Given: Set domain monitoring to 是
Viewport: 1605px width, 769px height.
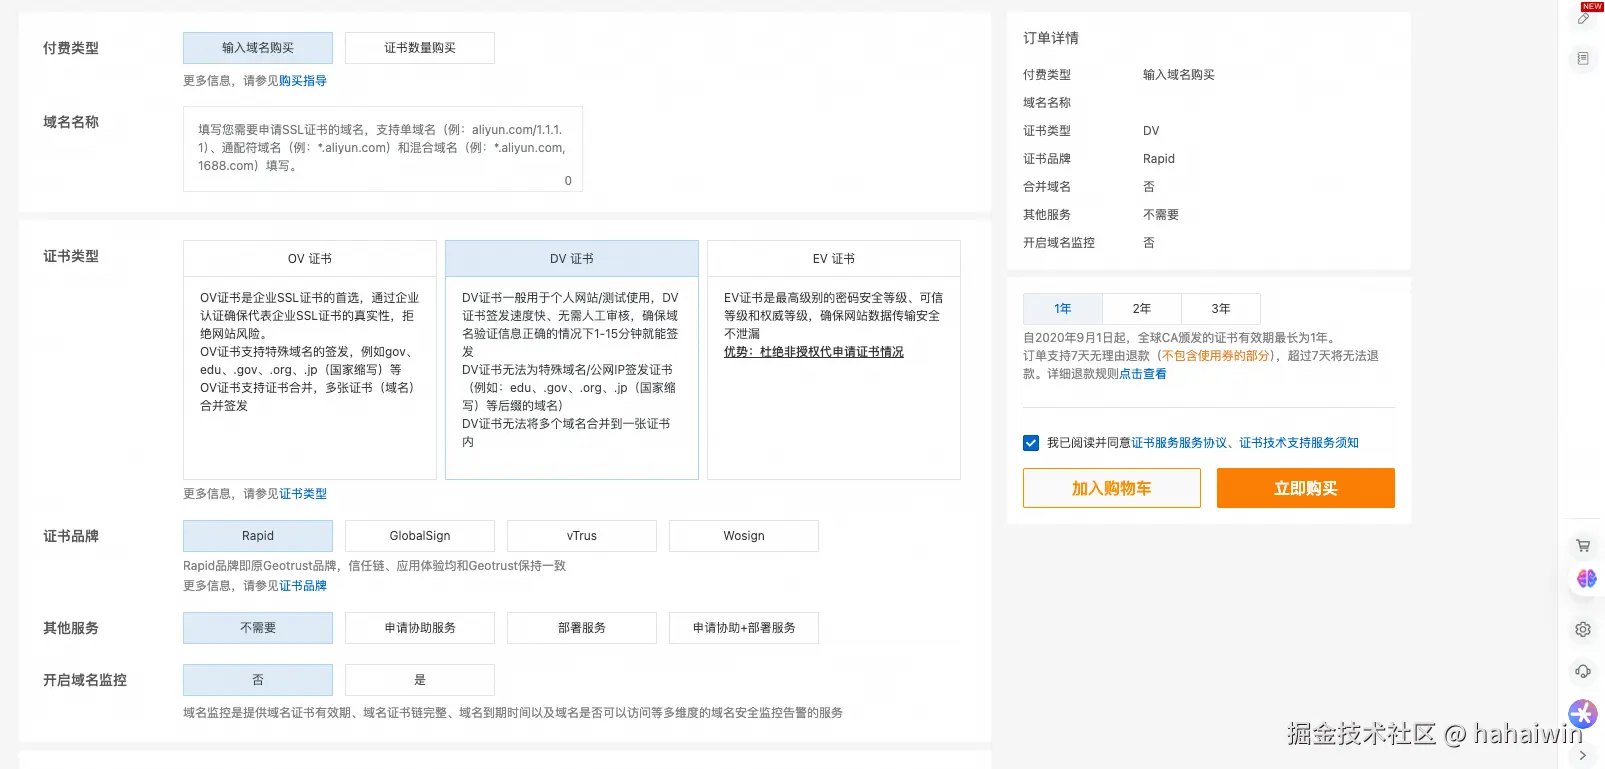Looking at the screenshot, I should (x=420, y=680).
